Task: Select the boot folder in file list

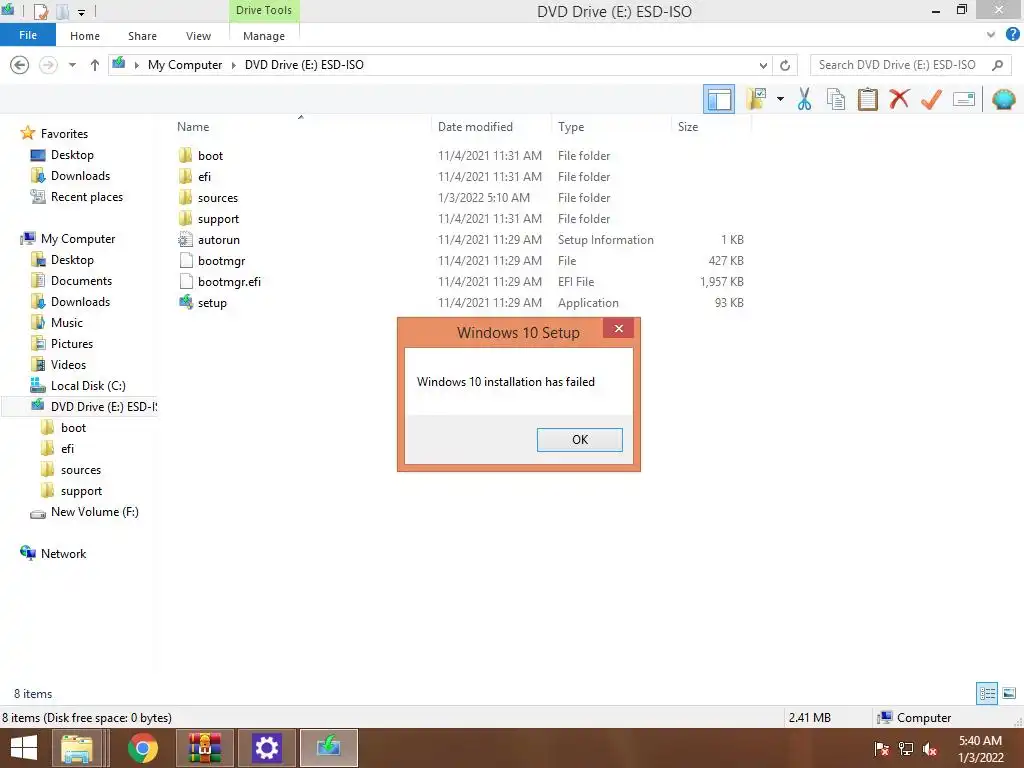Action: 210,155
